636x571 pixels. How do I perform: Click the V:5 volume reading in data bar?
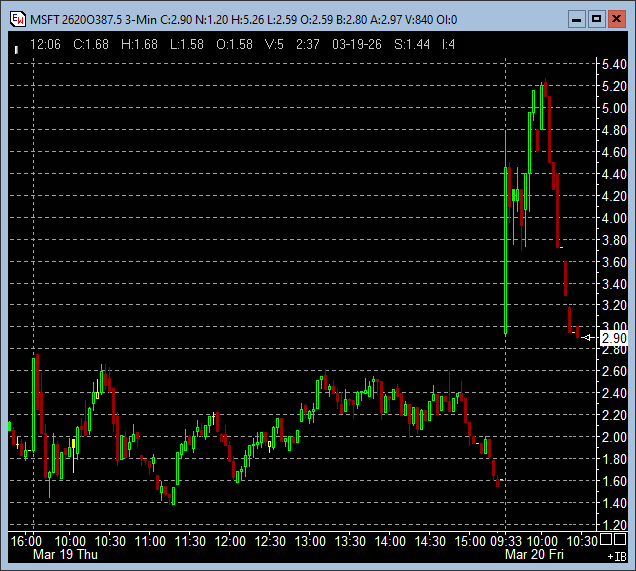tap(274, 44)
